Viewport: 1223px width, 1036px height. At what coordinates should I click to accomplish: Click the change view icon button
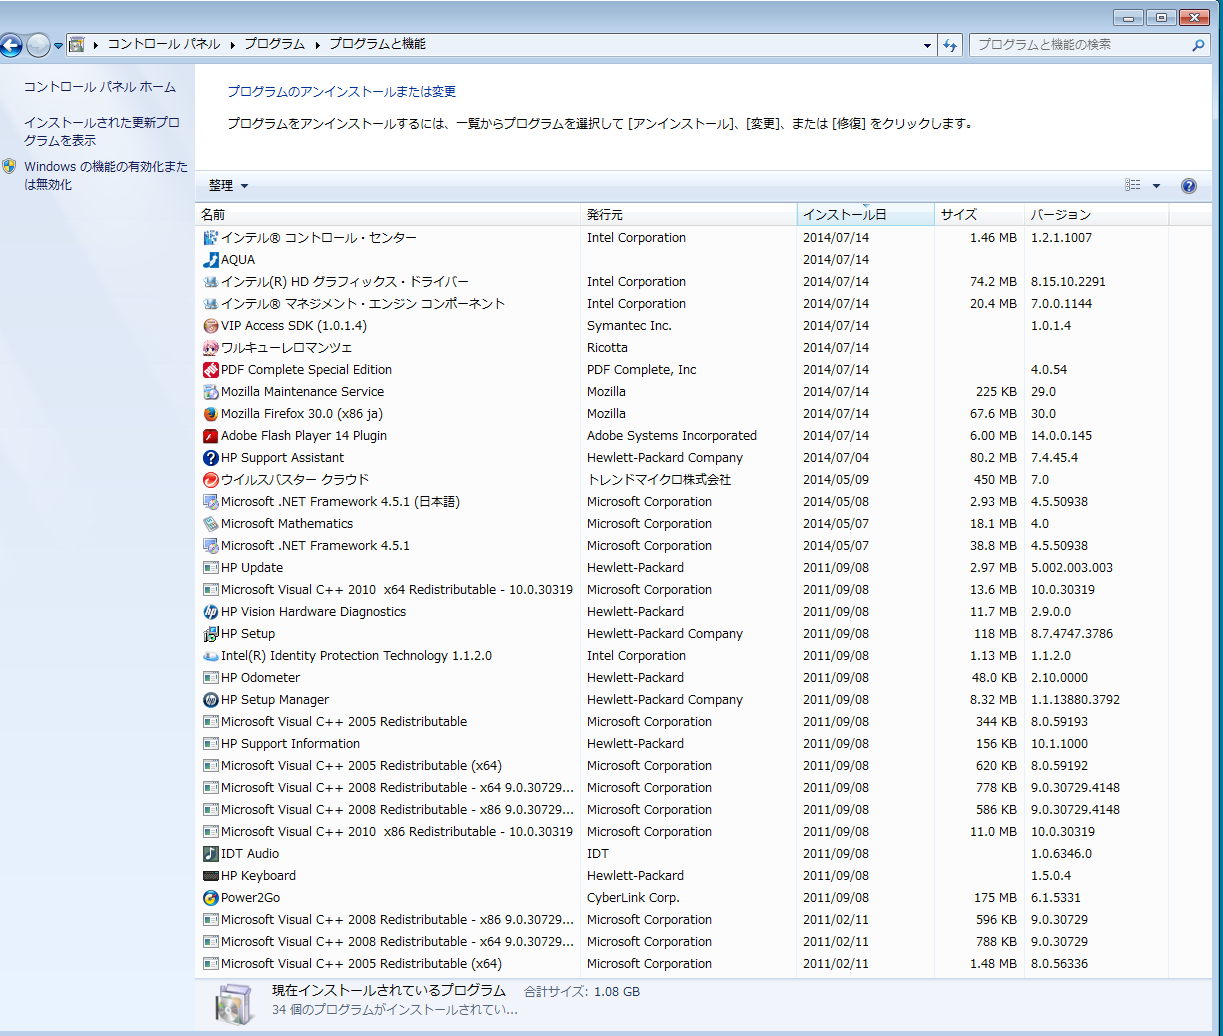[1133, 186]
